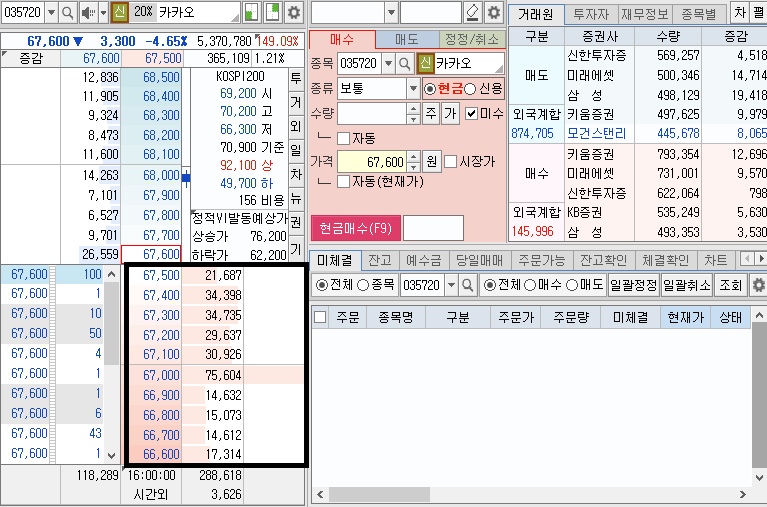Click the tab strip right arrow next to 차트
Screen dimensions: 767x507
coord(760,259)
